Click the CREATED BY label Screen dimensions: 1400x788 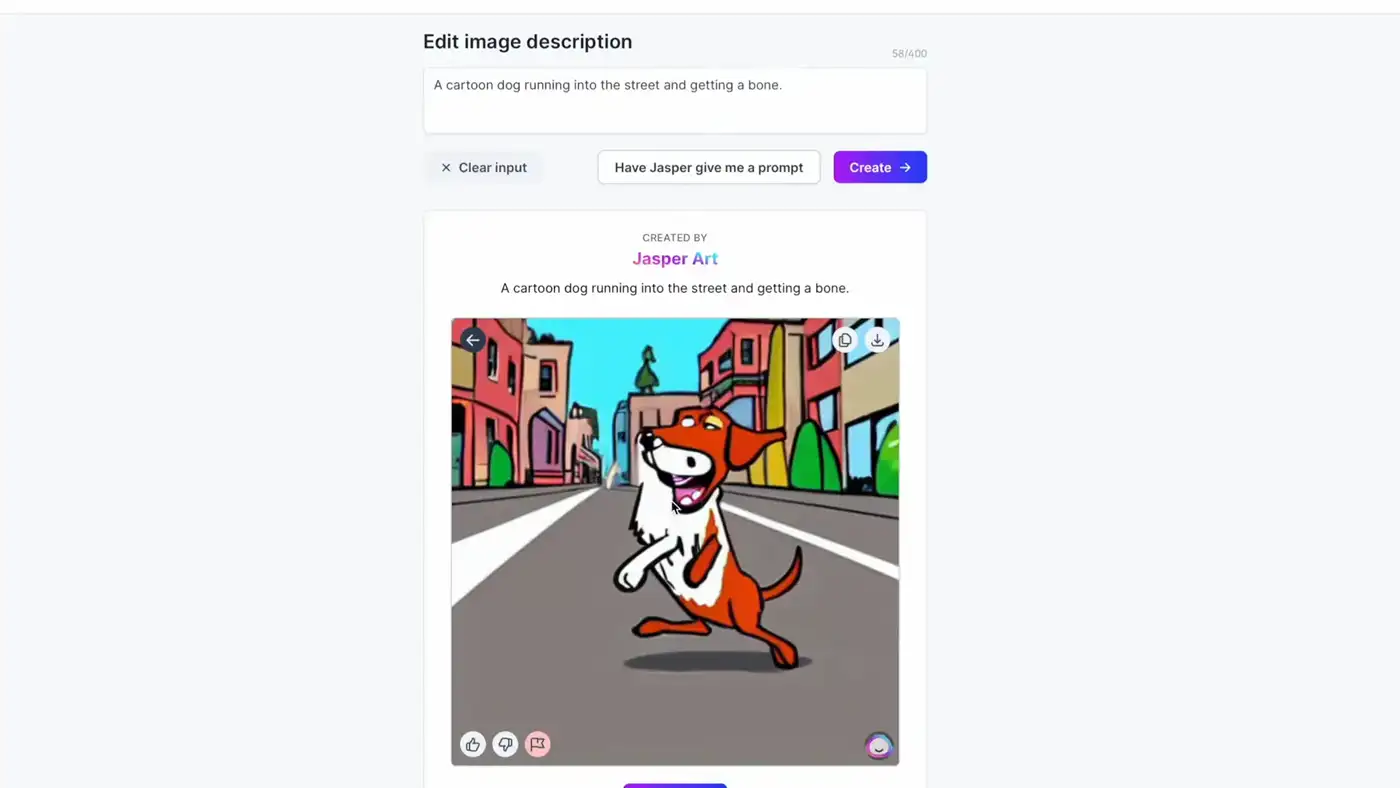coord(675,238)
